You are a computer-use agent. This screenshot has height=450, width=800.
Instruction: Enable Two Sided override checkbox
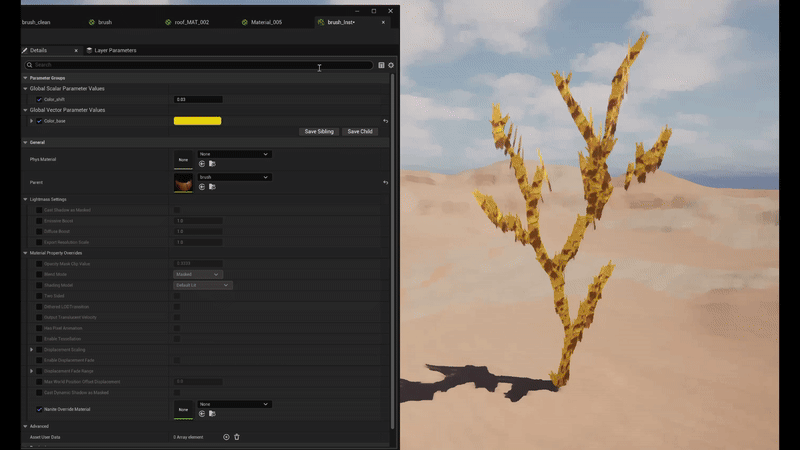(39, 296)
